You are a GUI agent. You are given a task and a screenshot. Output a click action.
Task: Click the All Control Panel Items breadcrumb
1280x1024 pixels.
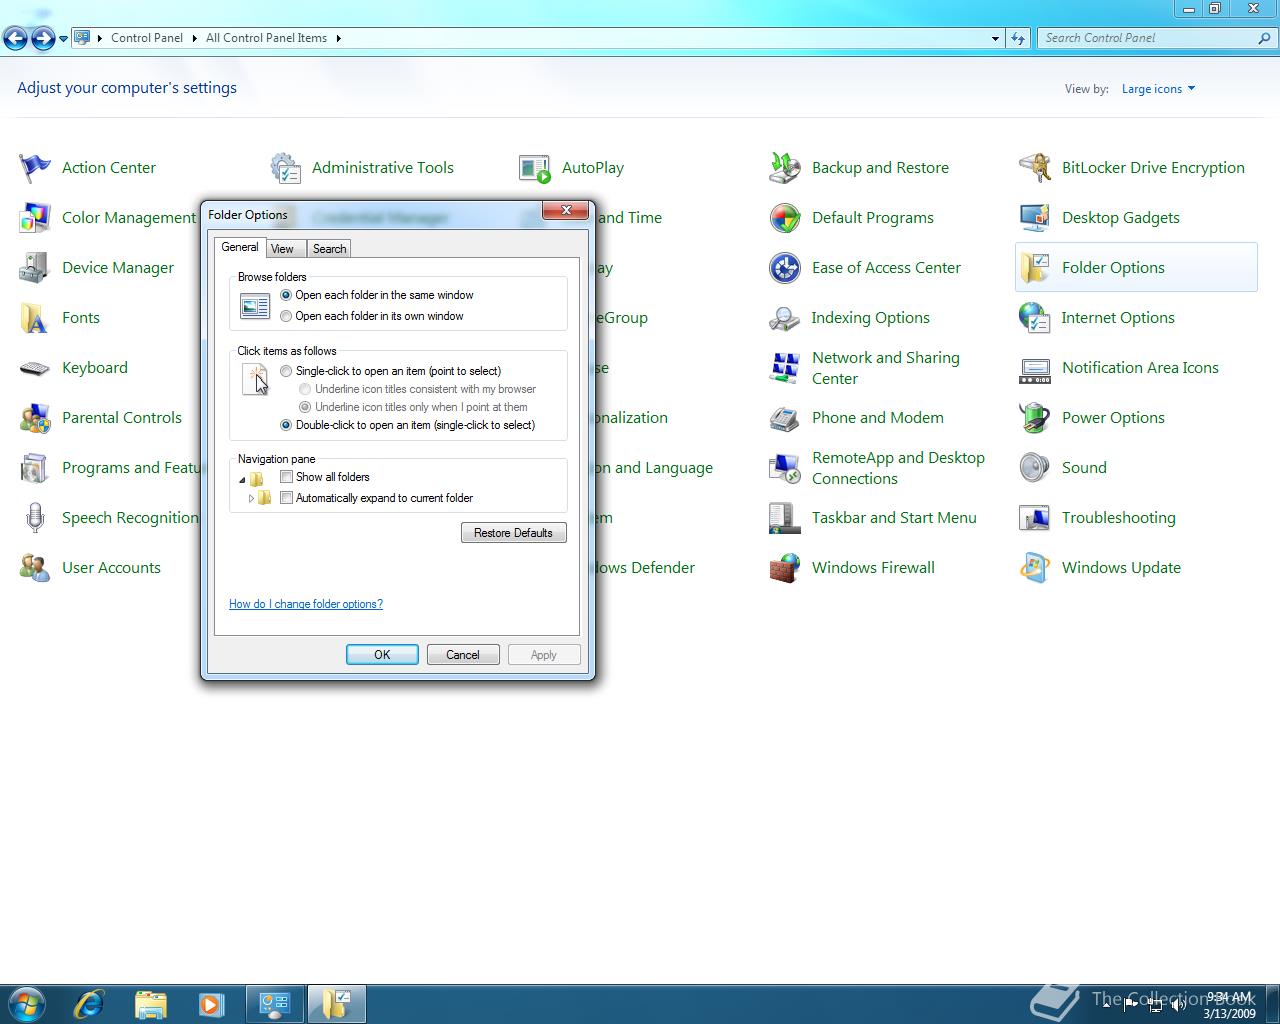pos(266,38)
